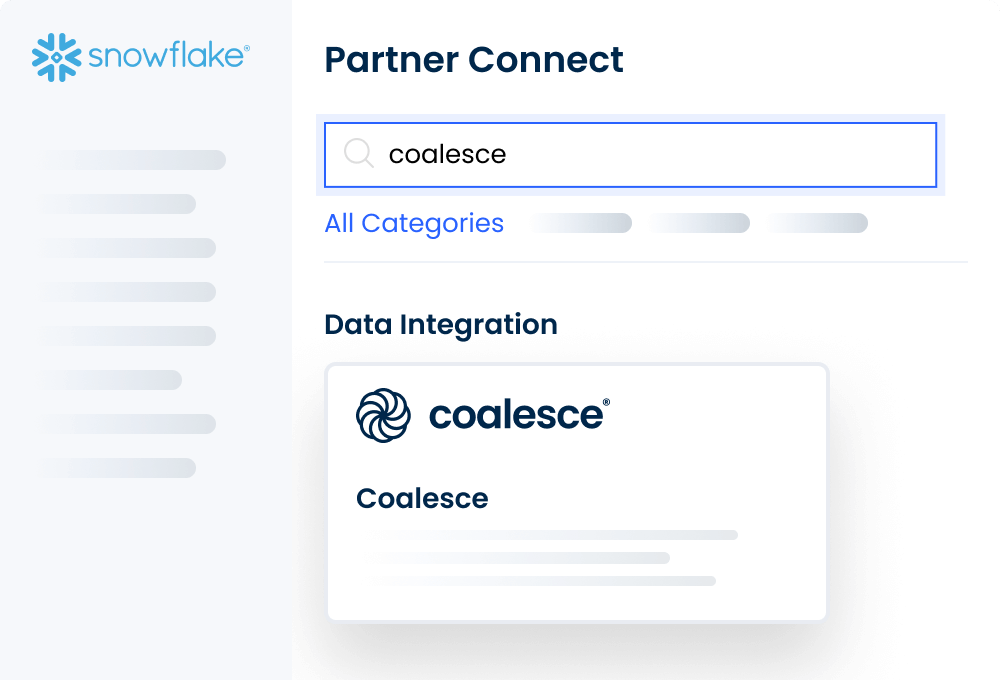Click the magnifying glass search icon
This screenshot has width=1000, height=680.
(358, 154)
